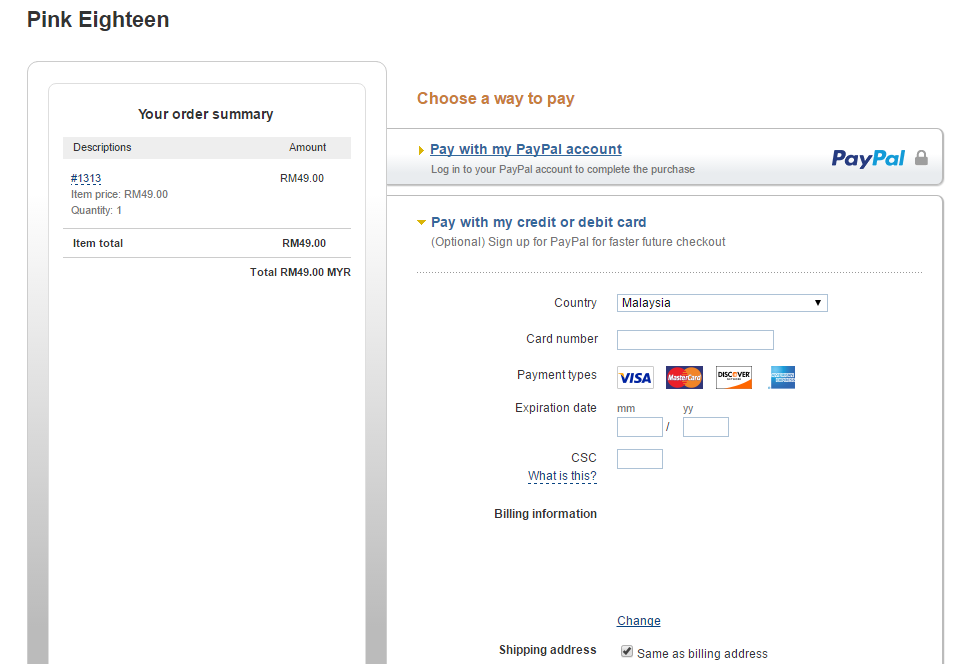Focus the Card number field

[x=695, y=340]
